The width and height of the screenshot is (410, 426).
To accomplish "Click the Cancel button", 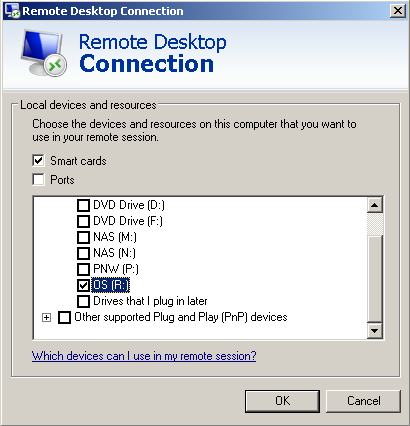I will click(363, 401).
